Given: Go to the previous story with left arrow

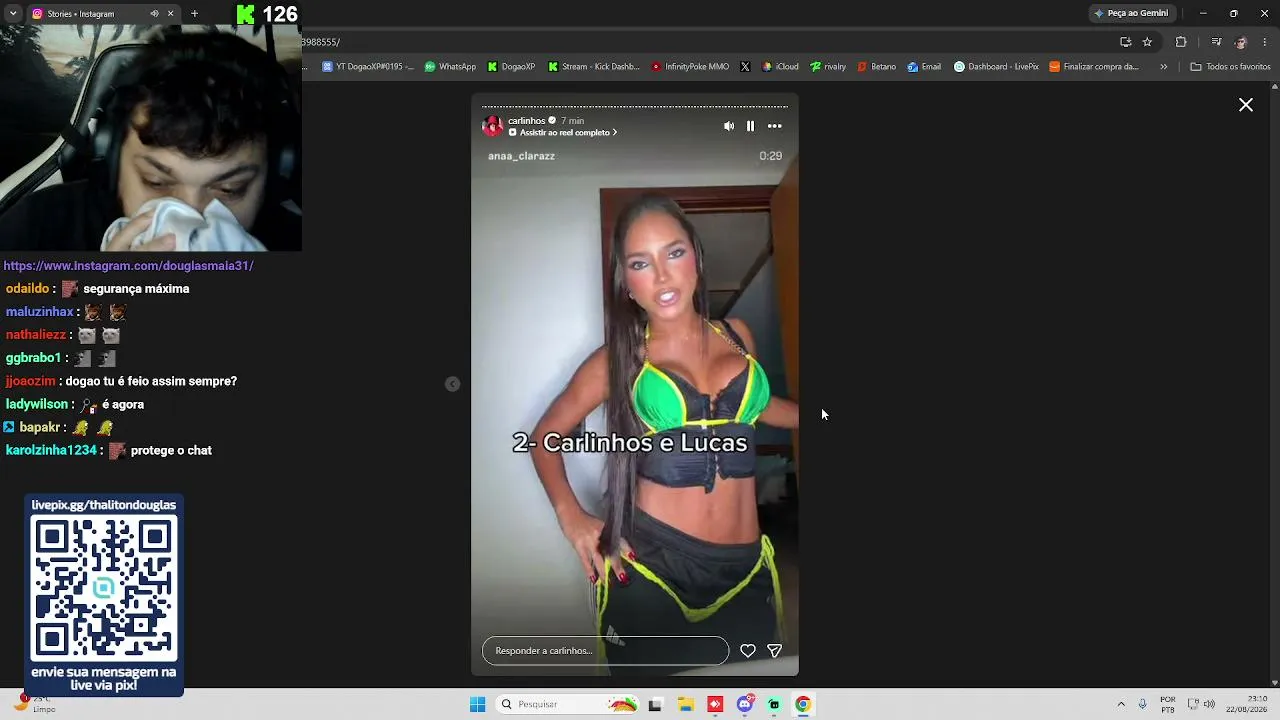Looking at the screenshot, I should pos(452,384).
